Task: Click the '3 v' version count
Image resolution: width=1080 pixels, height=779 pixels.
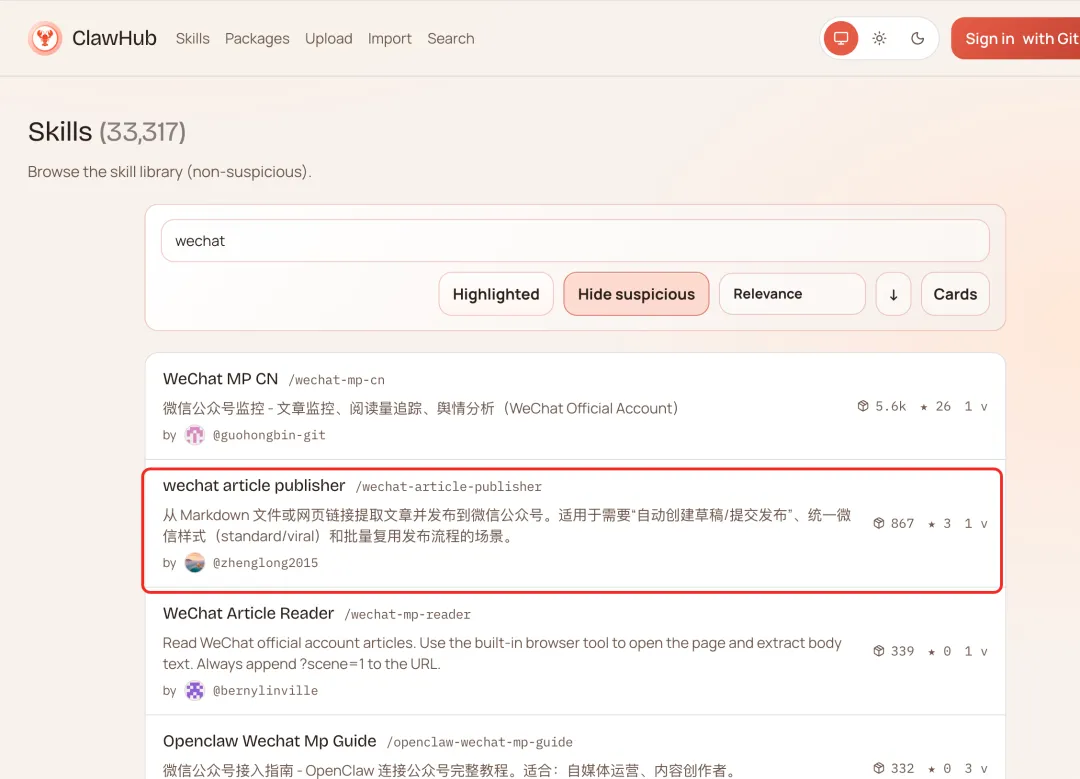Action: pos(976,768)
